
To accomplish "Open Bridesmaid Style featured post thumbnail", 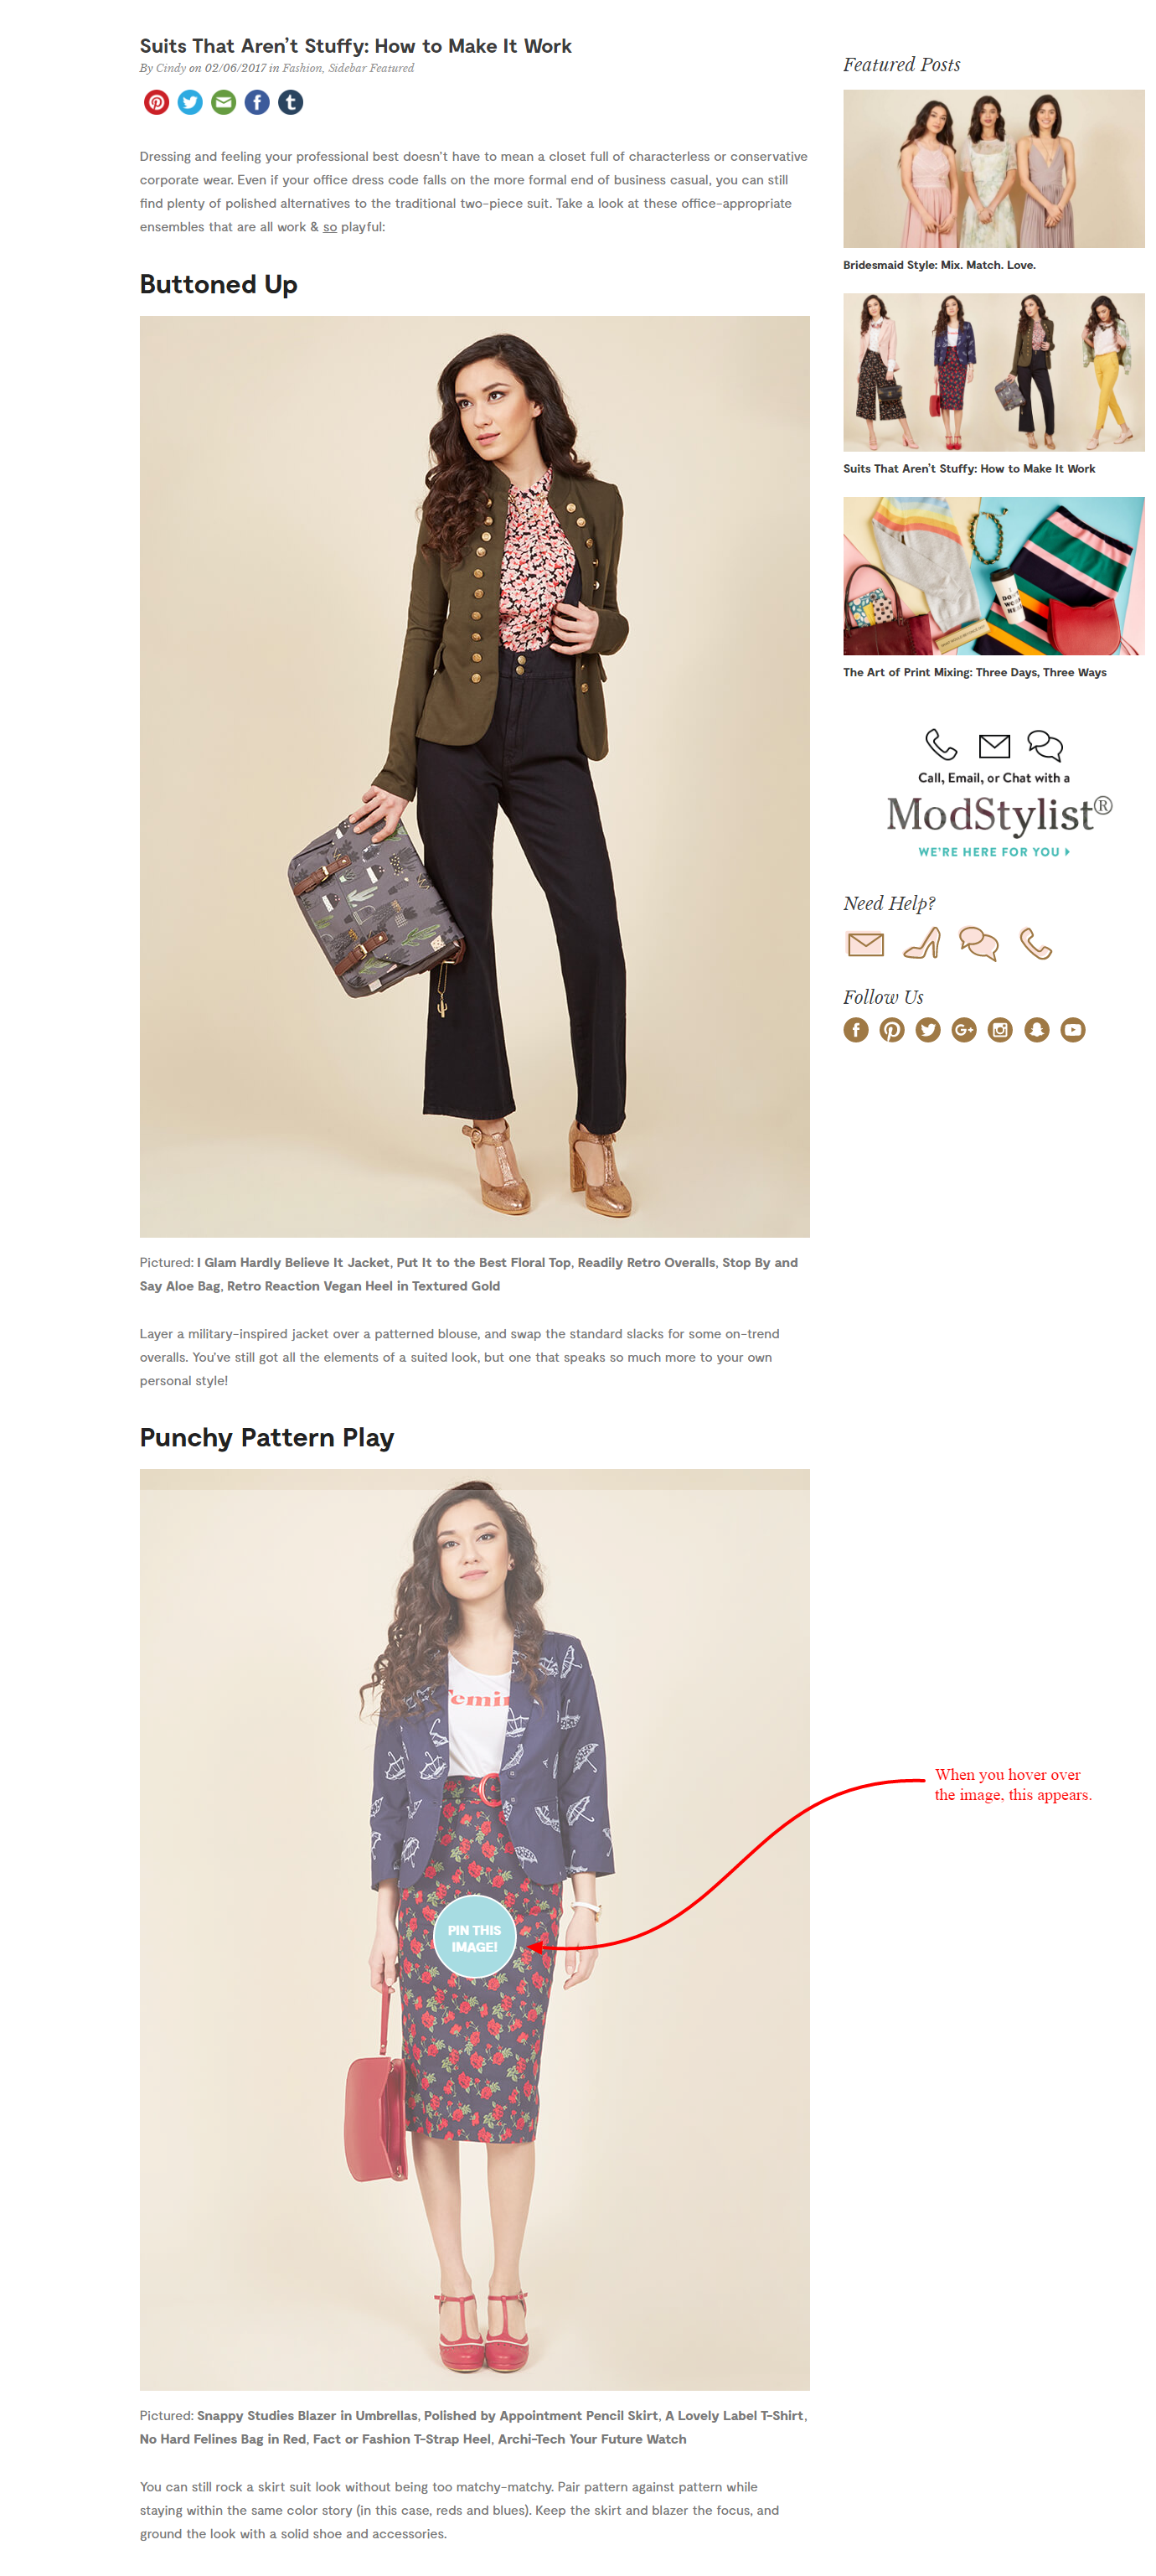I will [993, 168].
